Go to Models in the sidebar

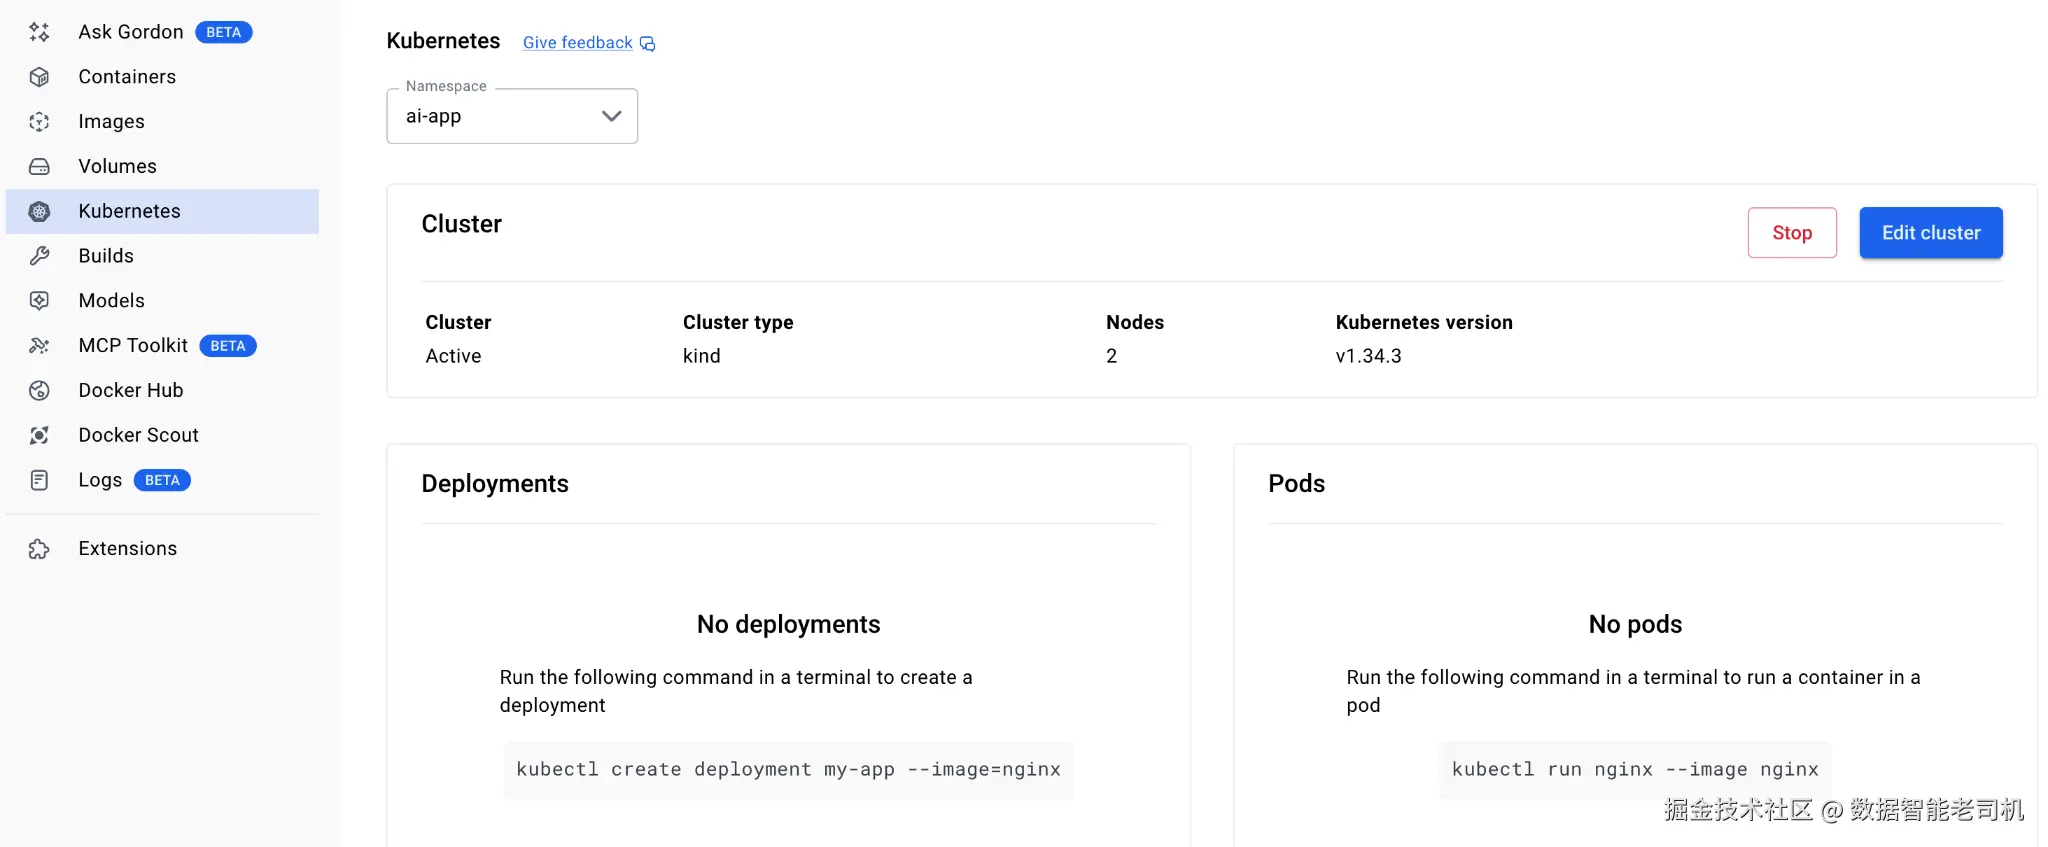tap(162, 301)
